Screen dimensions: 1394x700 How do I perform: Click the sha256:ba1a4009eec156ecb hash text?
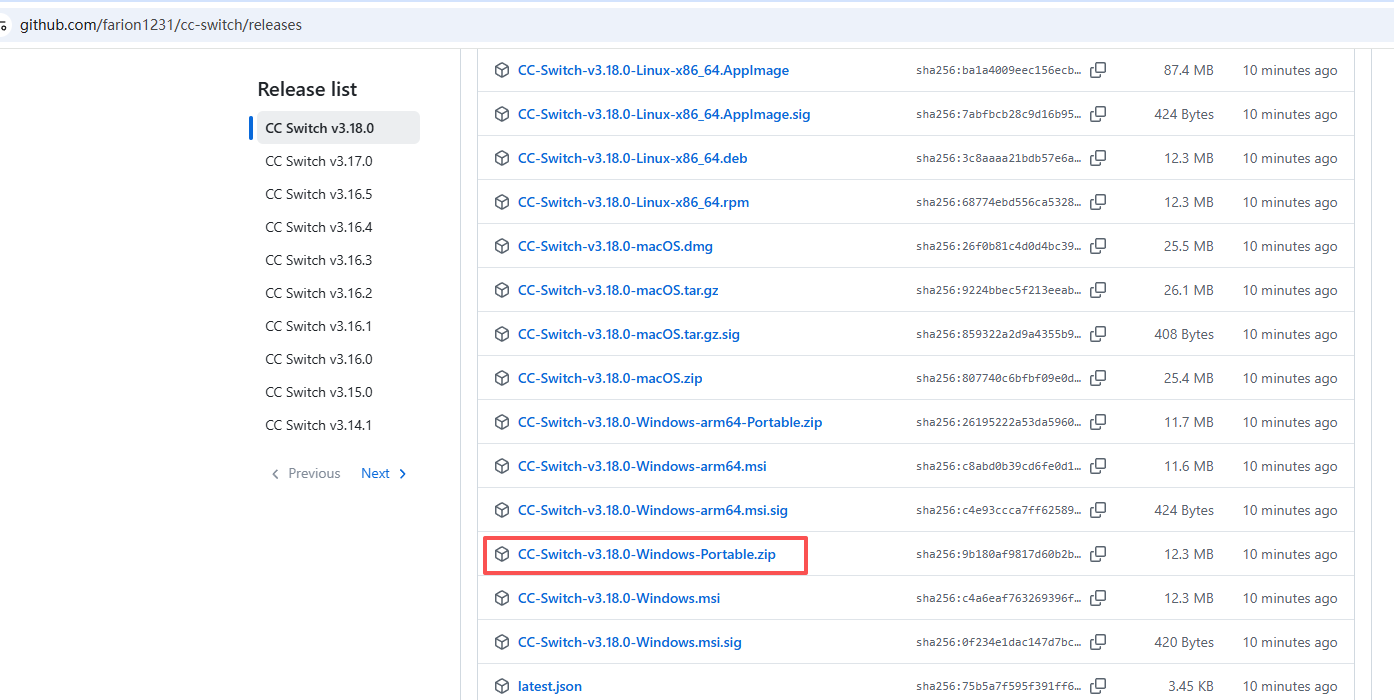999,70
